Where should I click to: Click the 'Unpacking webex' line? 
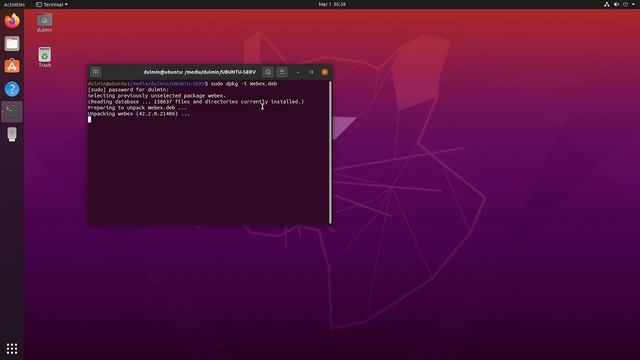(138, 114)
